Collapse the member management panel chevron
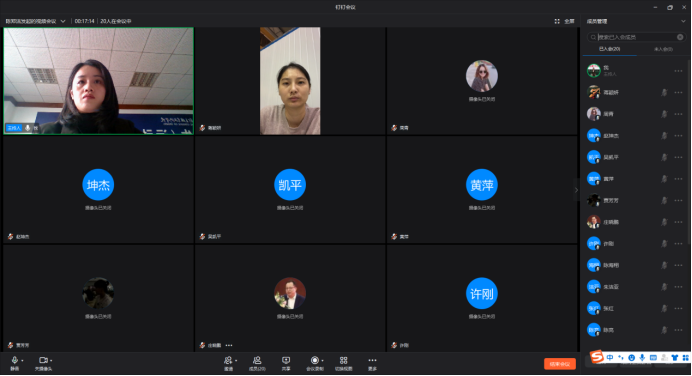The height and width of the screenshot is (376, 692). point(683,21)
